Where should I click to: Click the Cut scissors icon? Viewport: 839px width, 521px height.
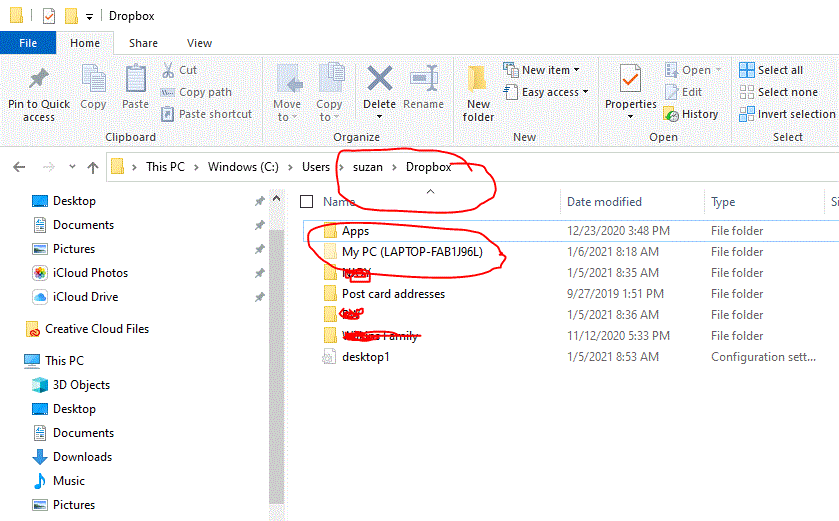pos(168,70)
